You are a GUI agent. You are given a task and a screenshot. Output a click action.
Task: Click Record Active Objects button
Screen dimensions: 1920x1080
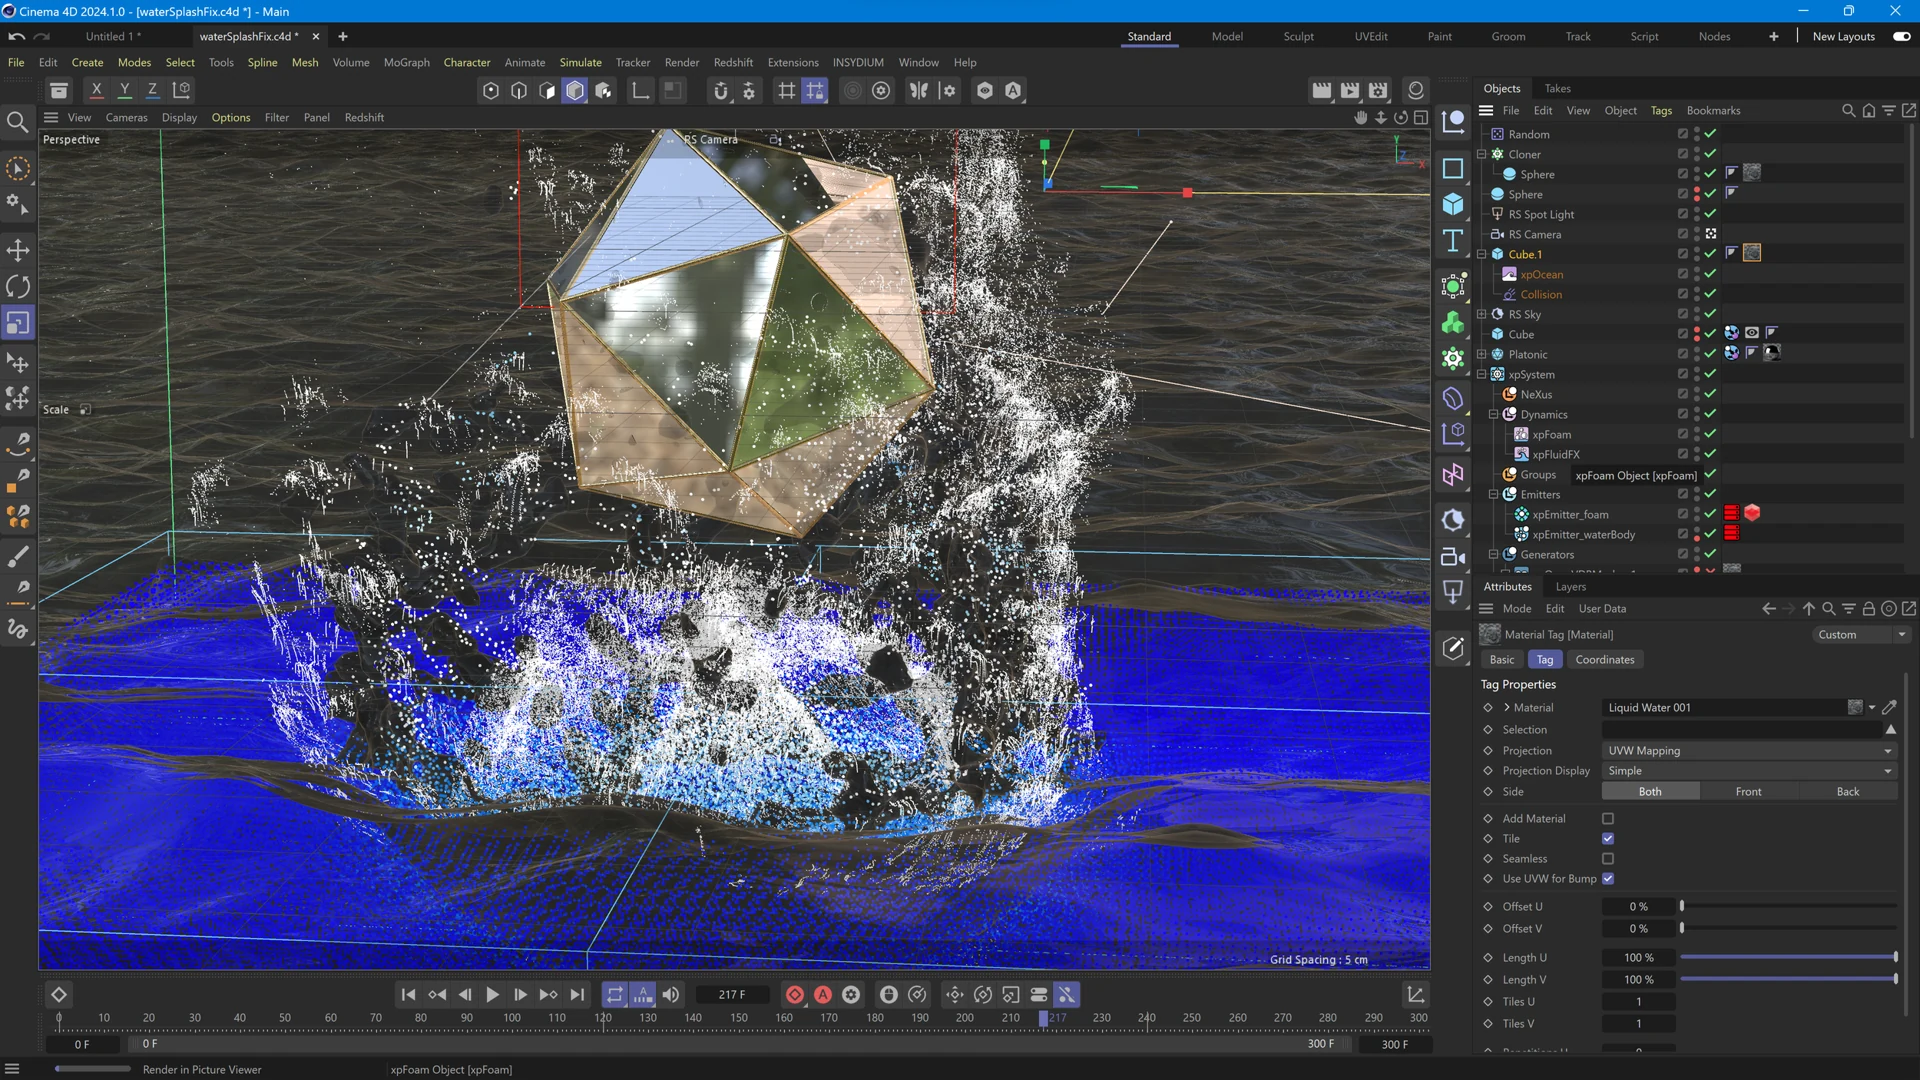(x=795, y=995)
